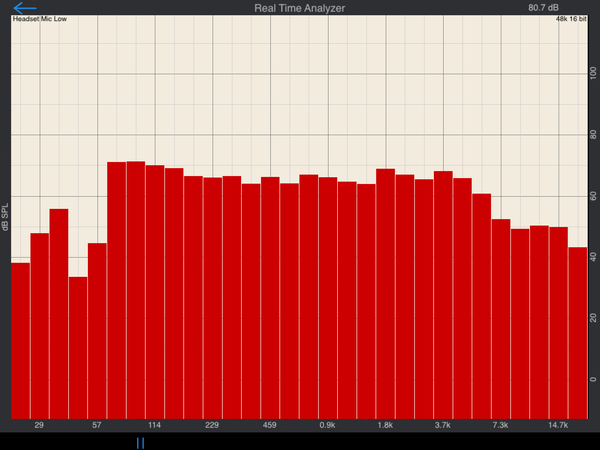This screenshot has height=450, width=600.
Task: Select the Headset Mic Low input label
Action: 40,19
